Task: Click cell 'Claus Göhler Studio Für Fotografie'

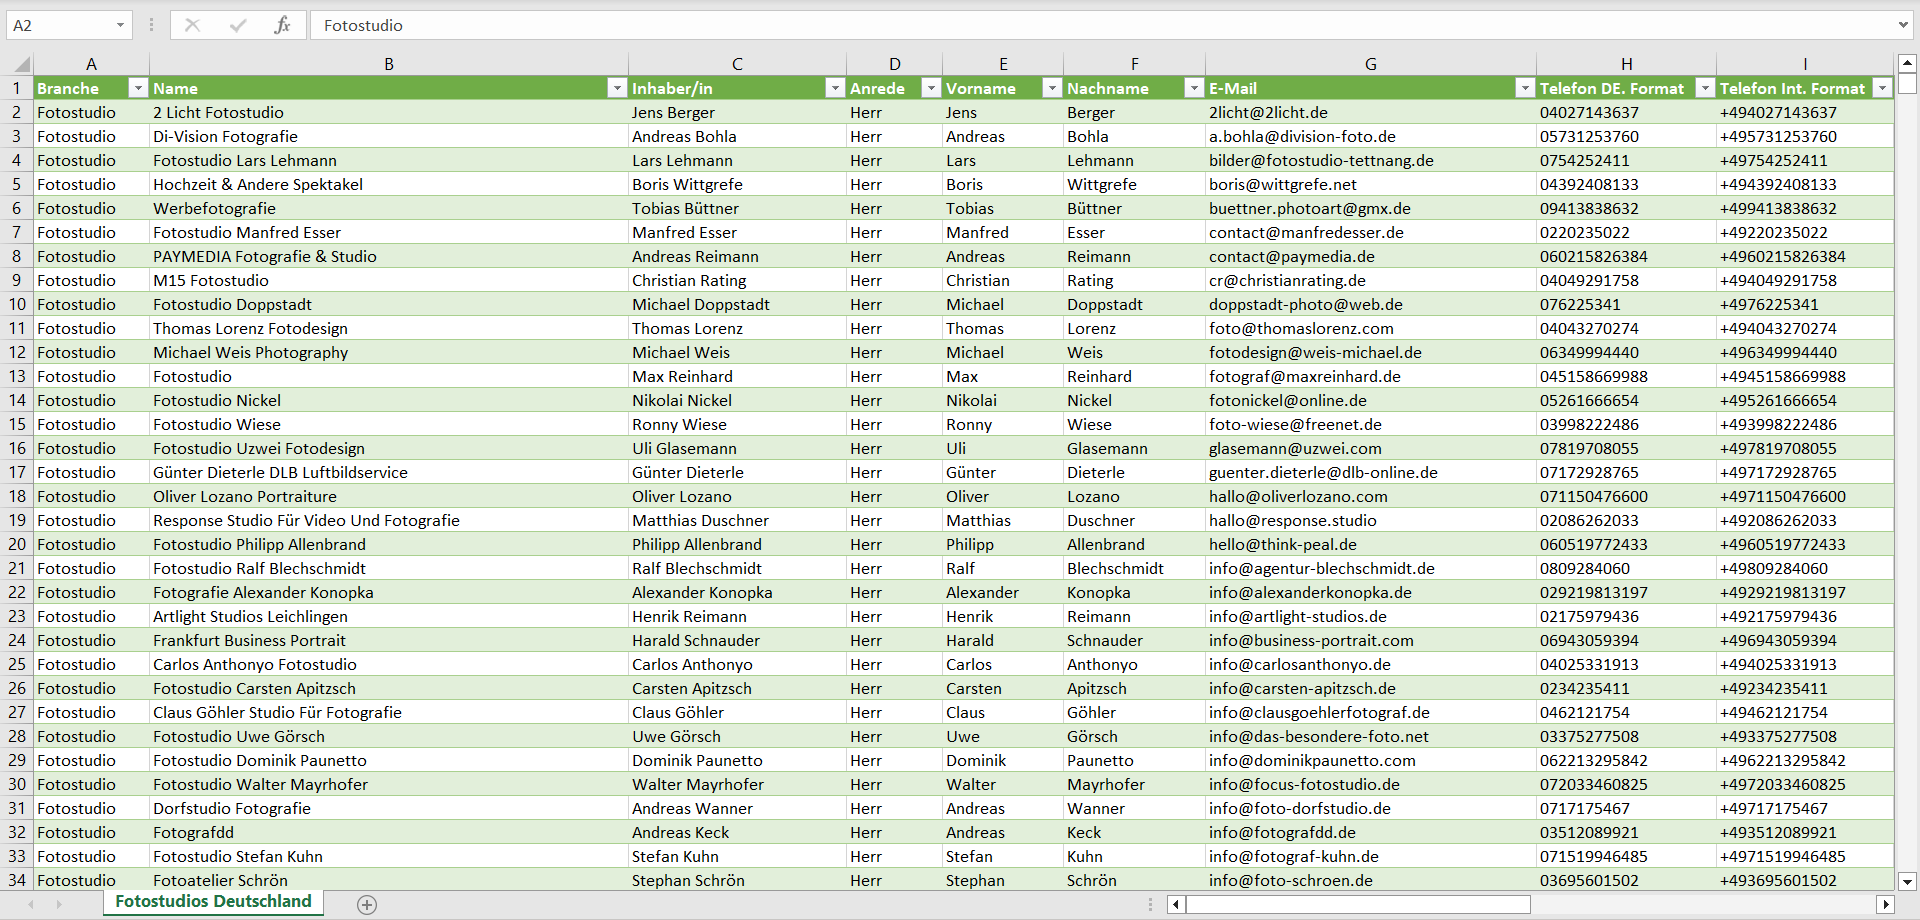Action: [x=389, y=712]
